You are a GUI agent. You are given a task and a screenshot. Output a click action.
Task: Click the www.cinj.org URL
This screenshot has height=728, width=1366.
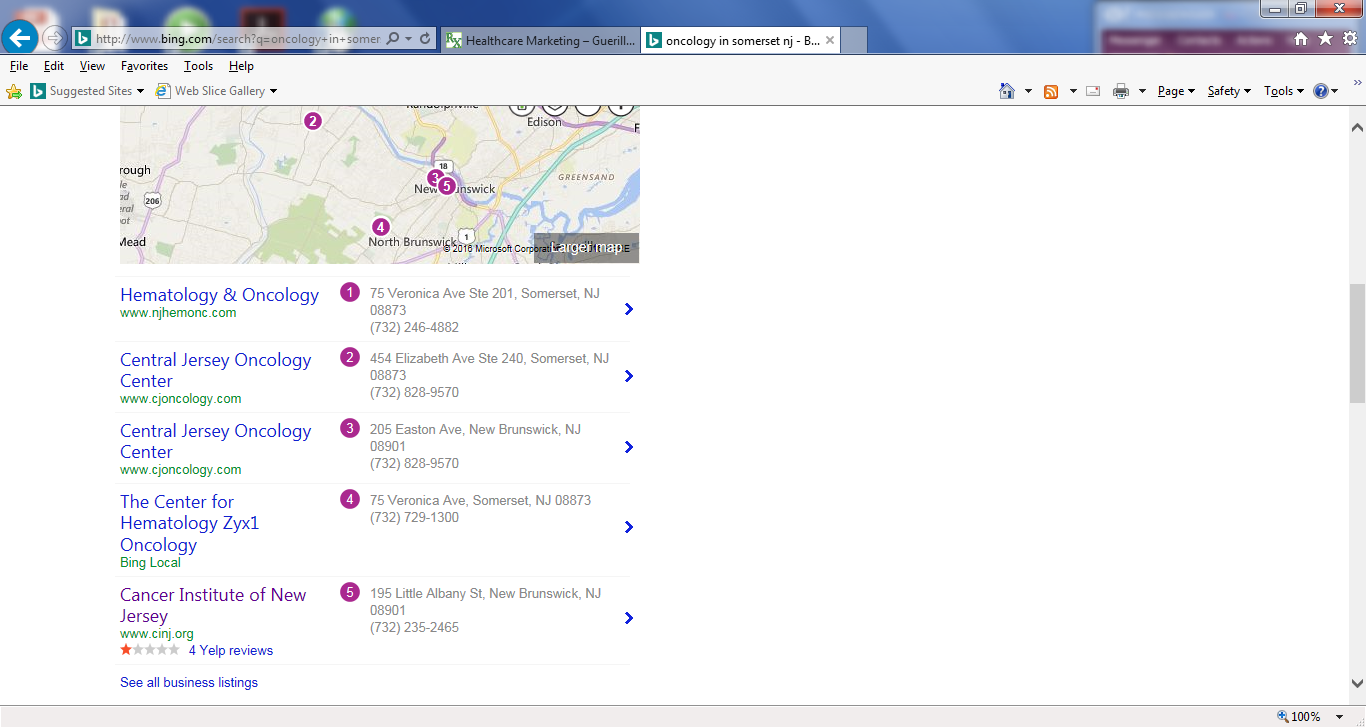tap(157, 634)
